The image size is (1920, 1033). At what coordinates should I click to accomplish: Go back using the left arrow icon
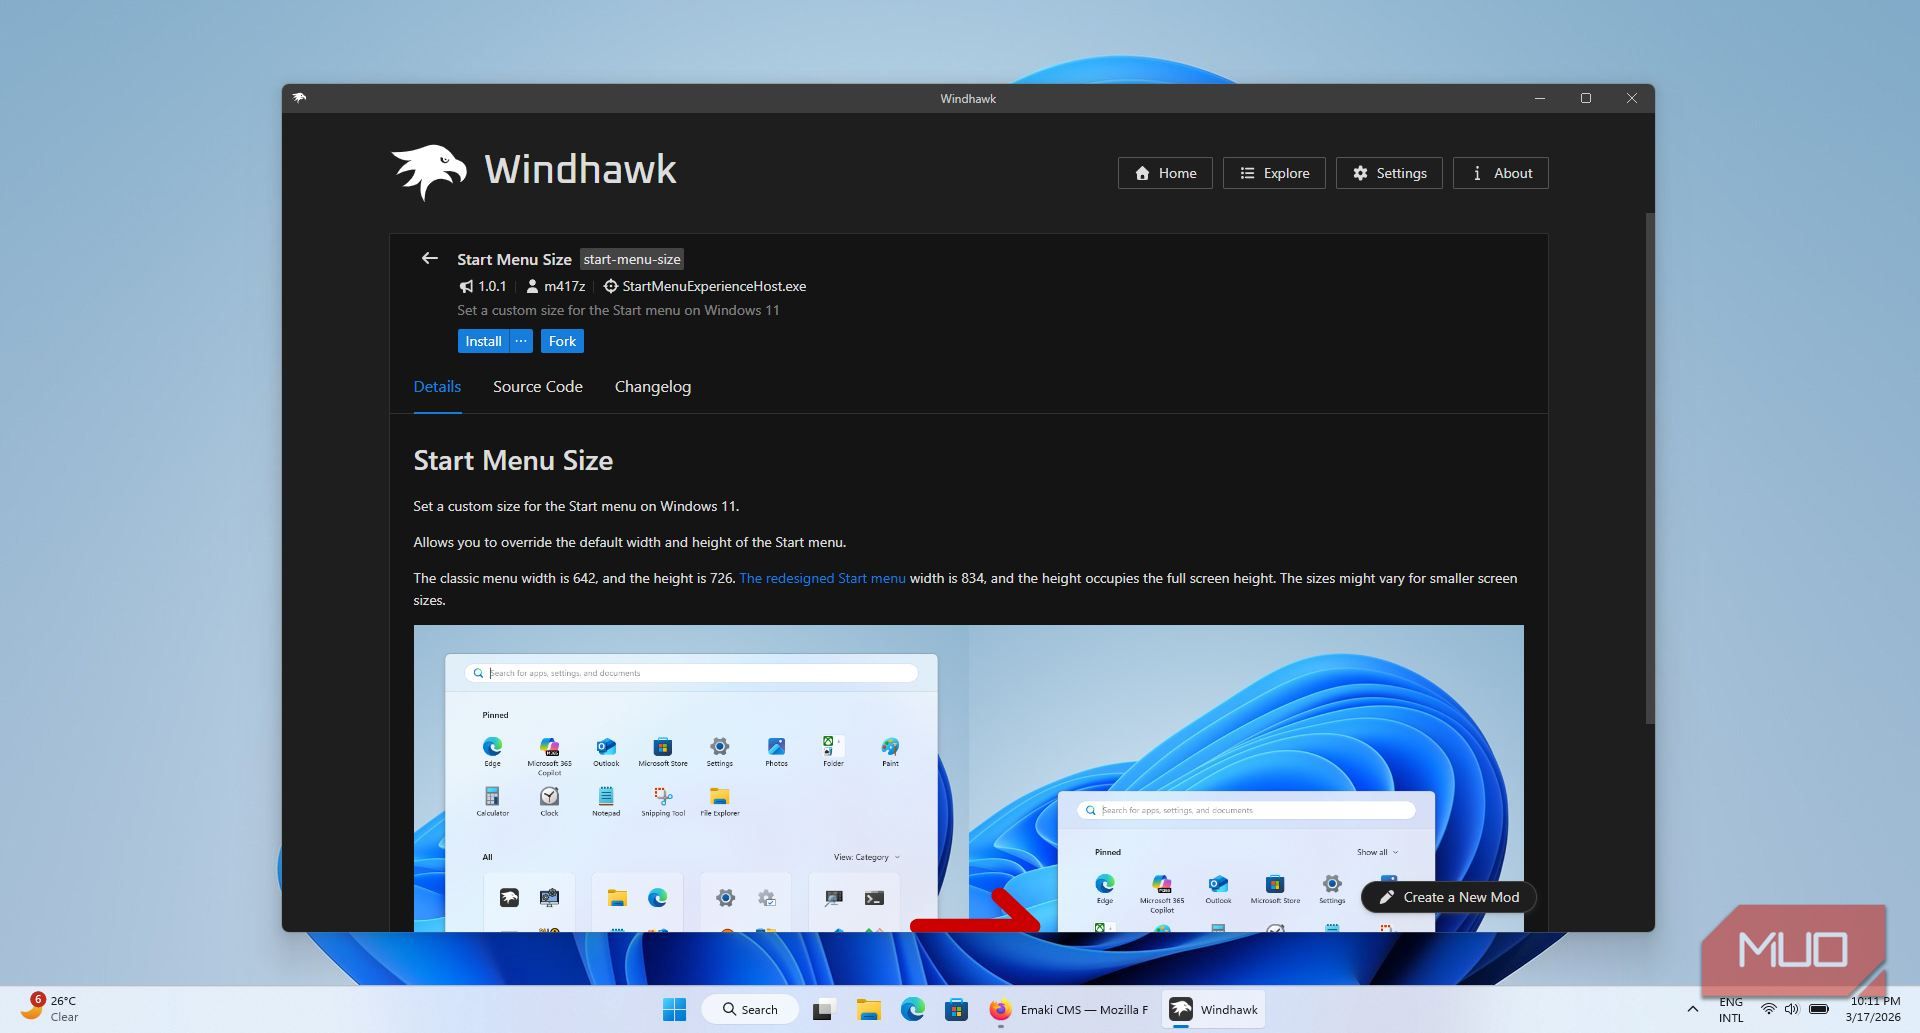(x=429, y=258)
